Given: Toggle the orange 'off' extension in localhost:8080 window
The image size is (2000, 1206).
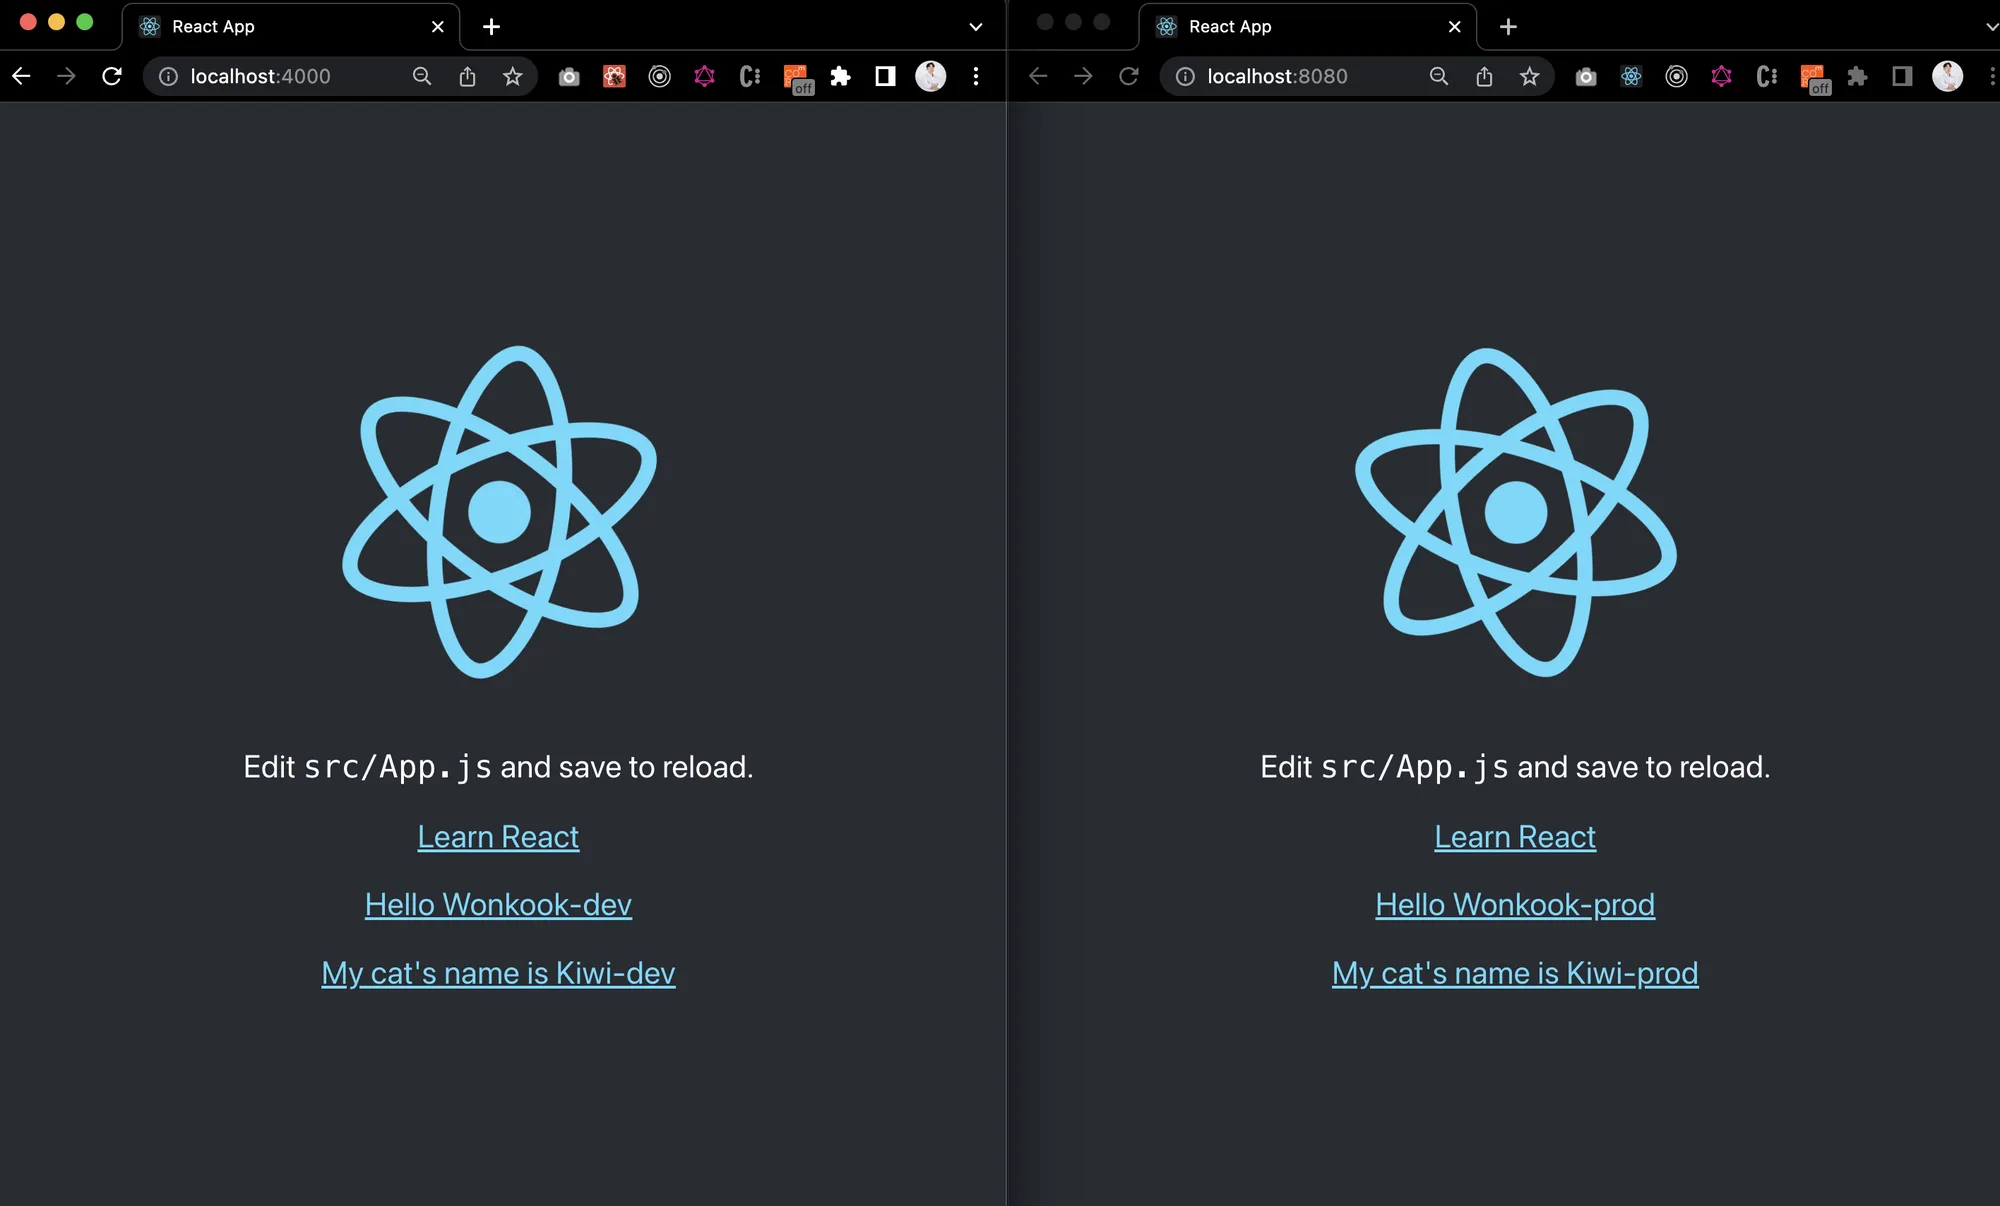Looking at the screenshot, I should (1814, 78).
